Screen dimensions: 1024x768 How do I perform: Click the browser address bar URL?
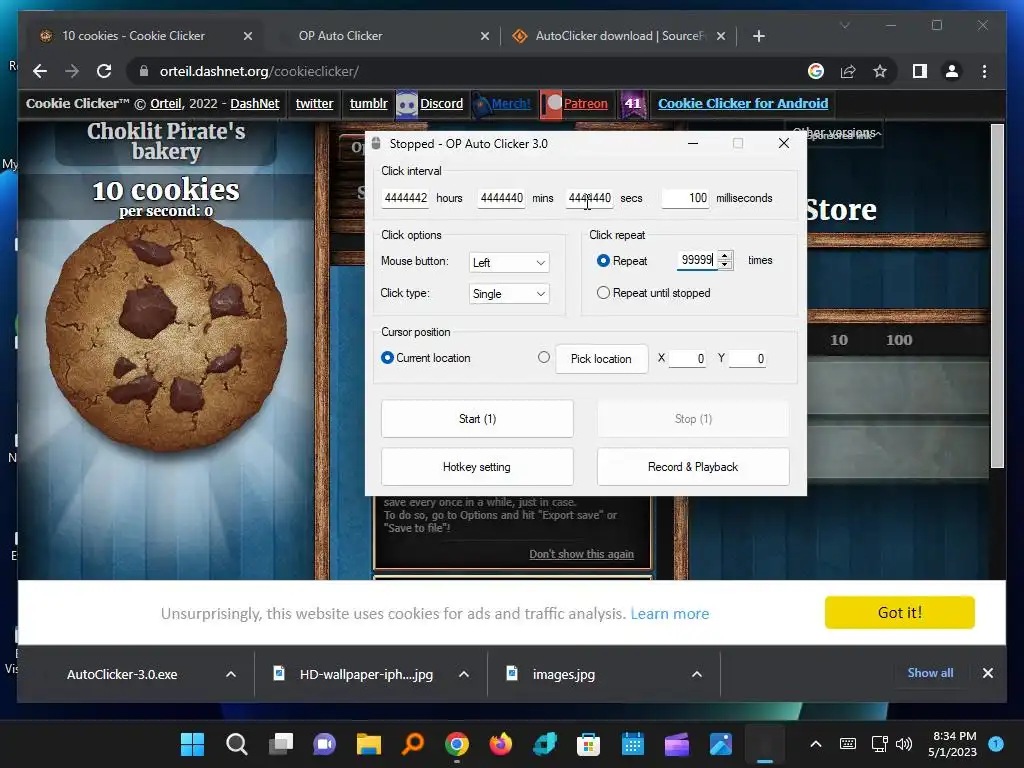click(x=259, y=71)
